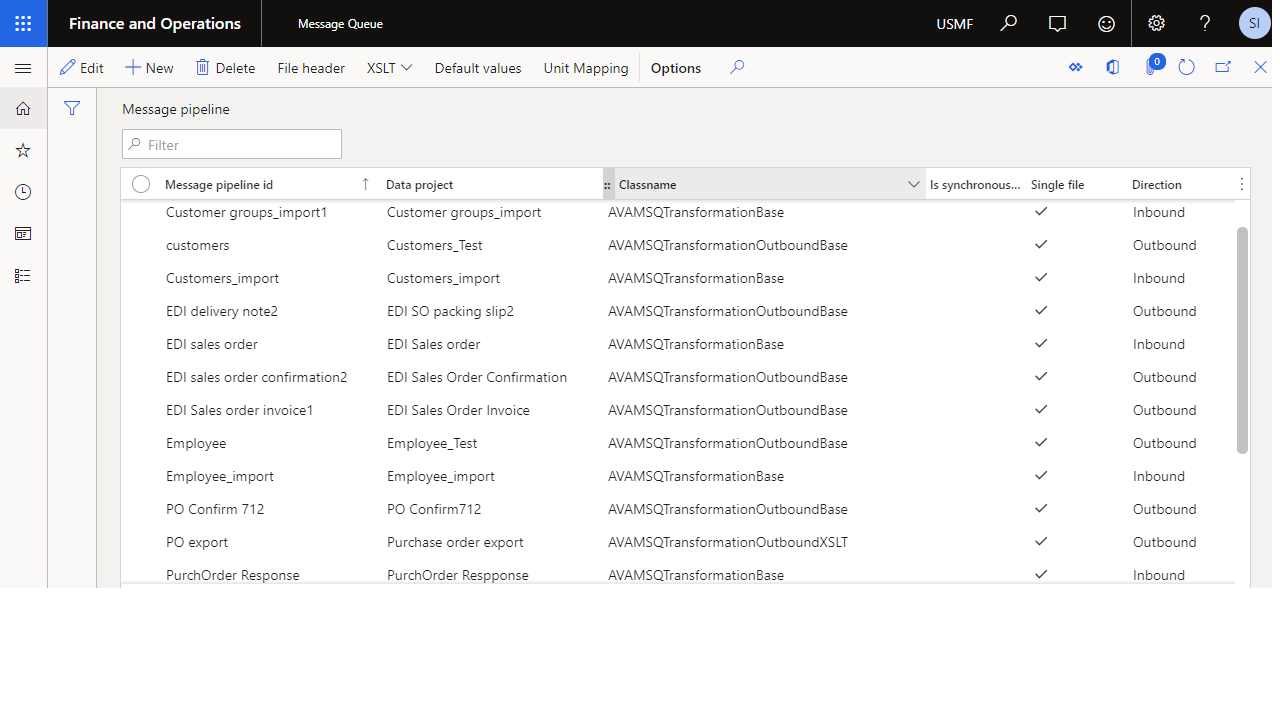The image size is (1280, 720).
Task: Click the grid vertical scrollbar thumb
Action: click(x=1242, y=340)
